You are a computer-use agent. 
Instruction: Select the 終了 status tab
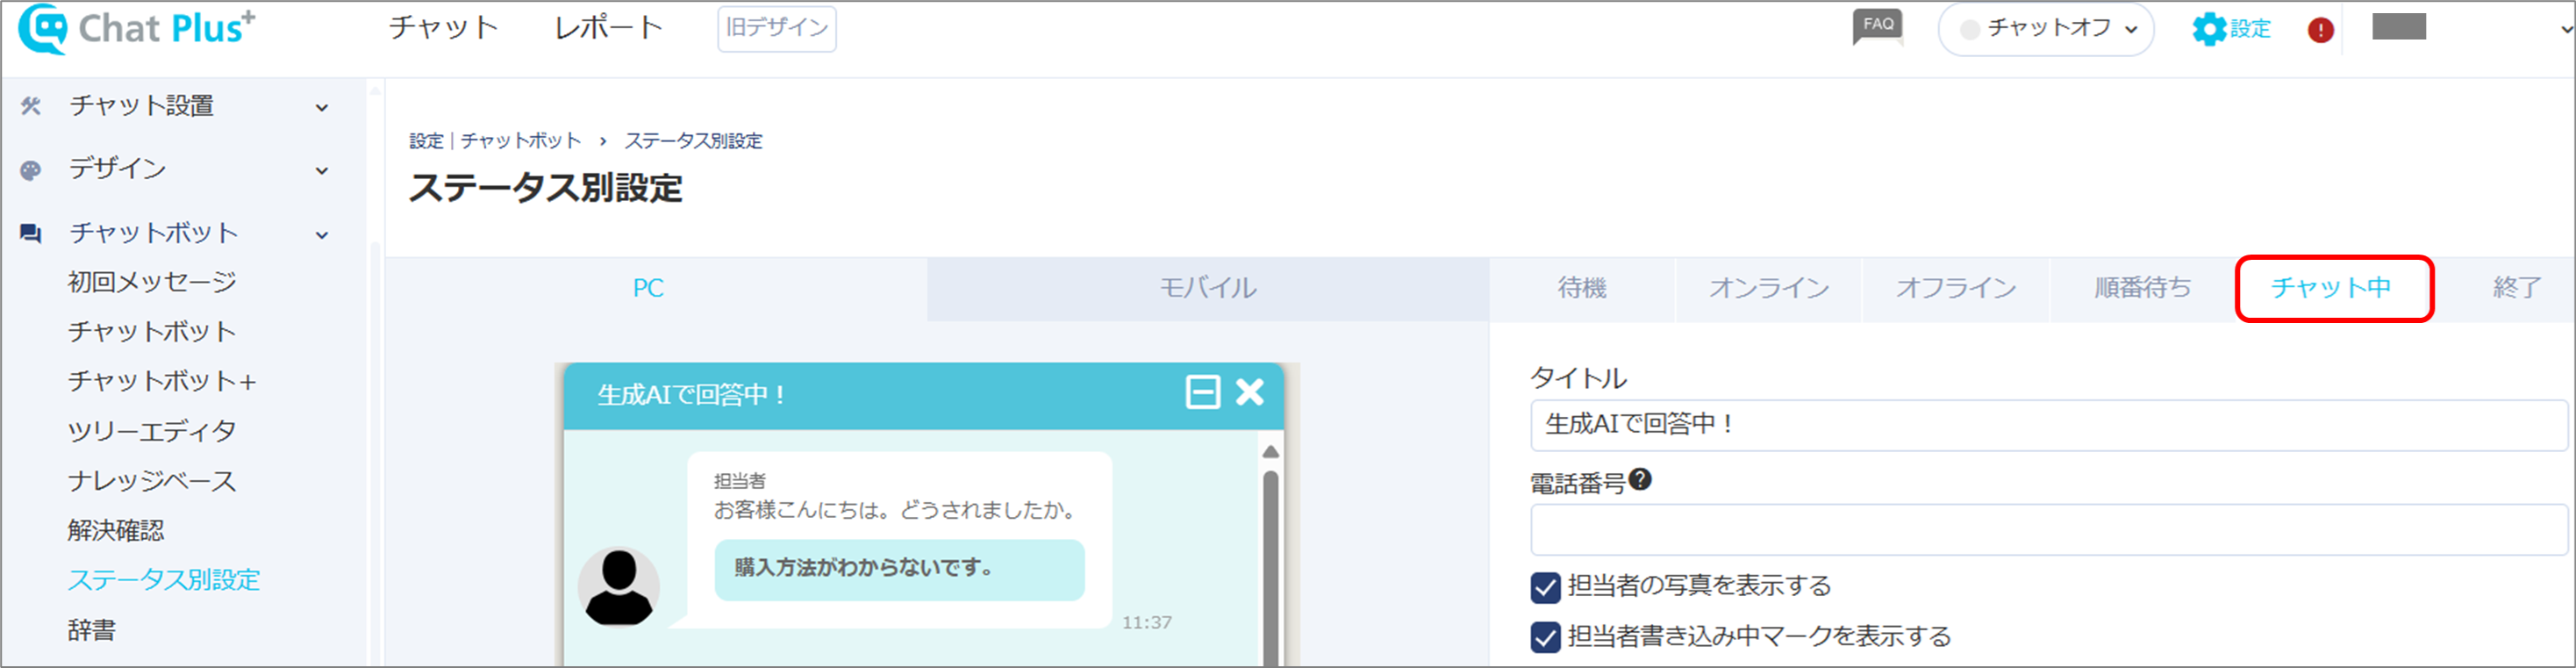(x=2516, y=289)
